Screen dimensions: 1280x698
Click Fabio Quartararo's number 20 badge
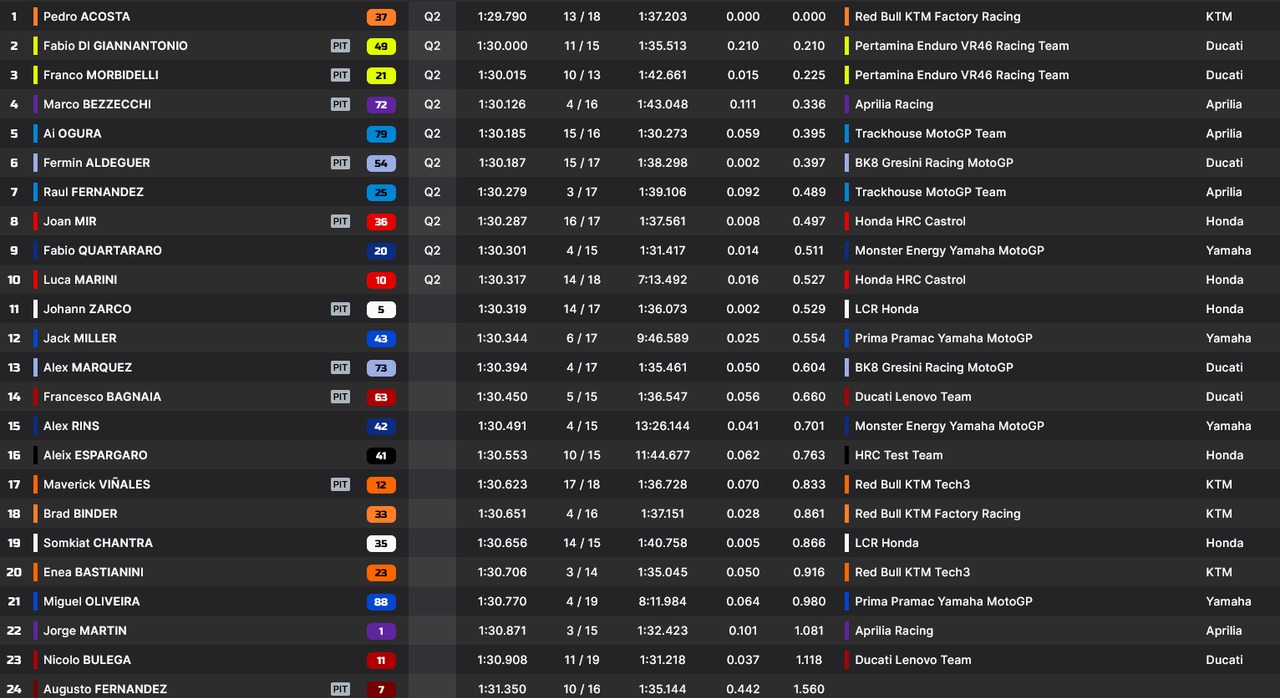click(x=381, y=251)
